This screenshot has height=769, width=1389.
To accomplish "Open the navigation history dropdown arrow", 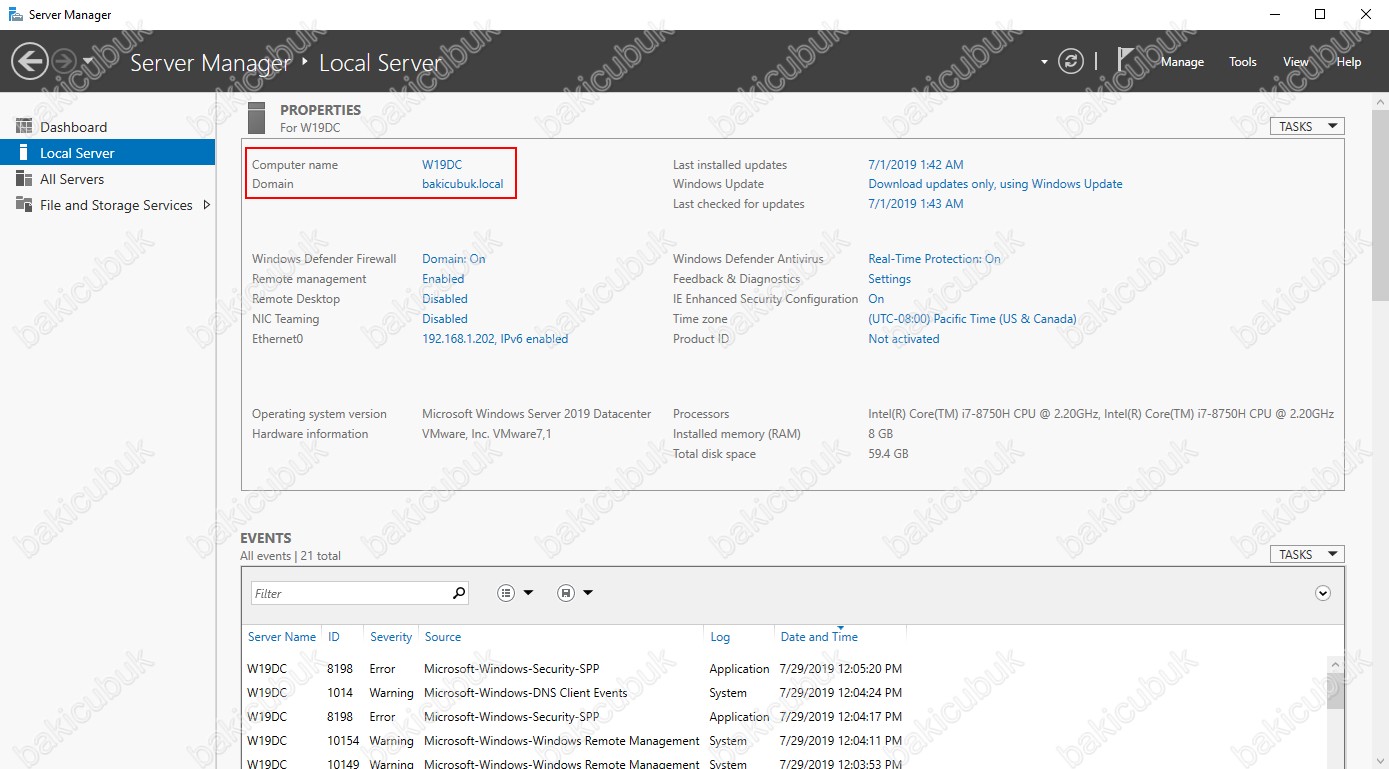I will click(88, 62).
